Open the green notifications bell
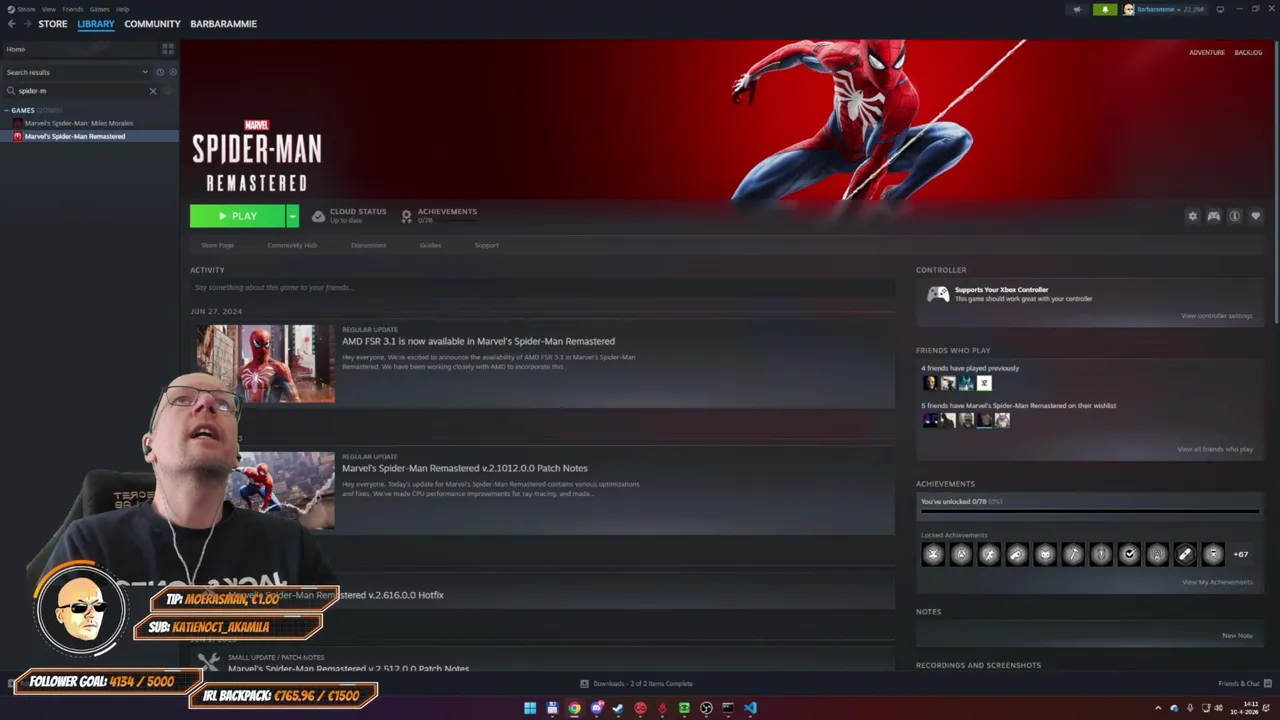The image size is (1280, 720). (x=1105, y=9)
